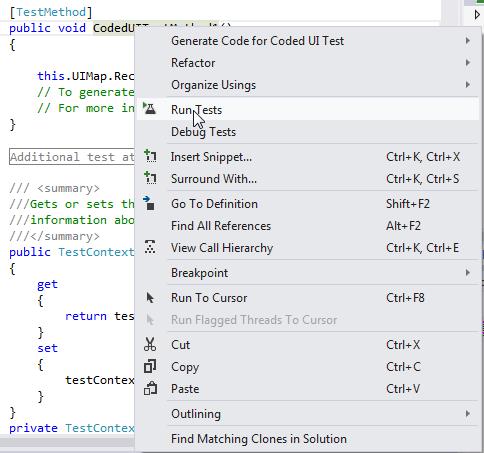Click 'this.UIMap' code line in editor
The height and width of the screenshot is (453, 484).
coord(86,76)
